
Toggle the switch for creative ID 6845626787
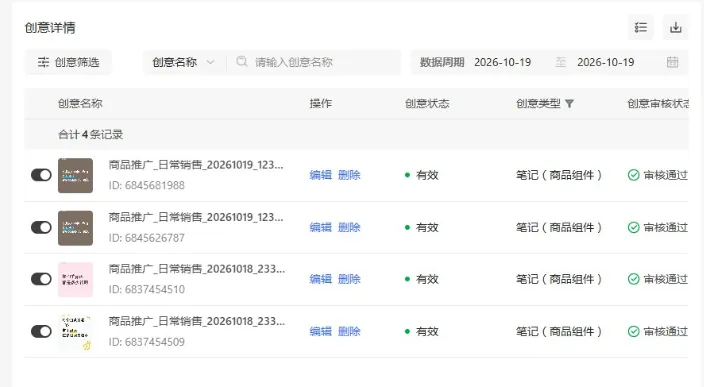[41, 227]
